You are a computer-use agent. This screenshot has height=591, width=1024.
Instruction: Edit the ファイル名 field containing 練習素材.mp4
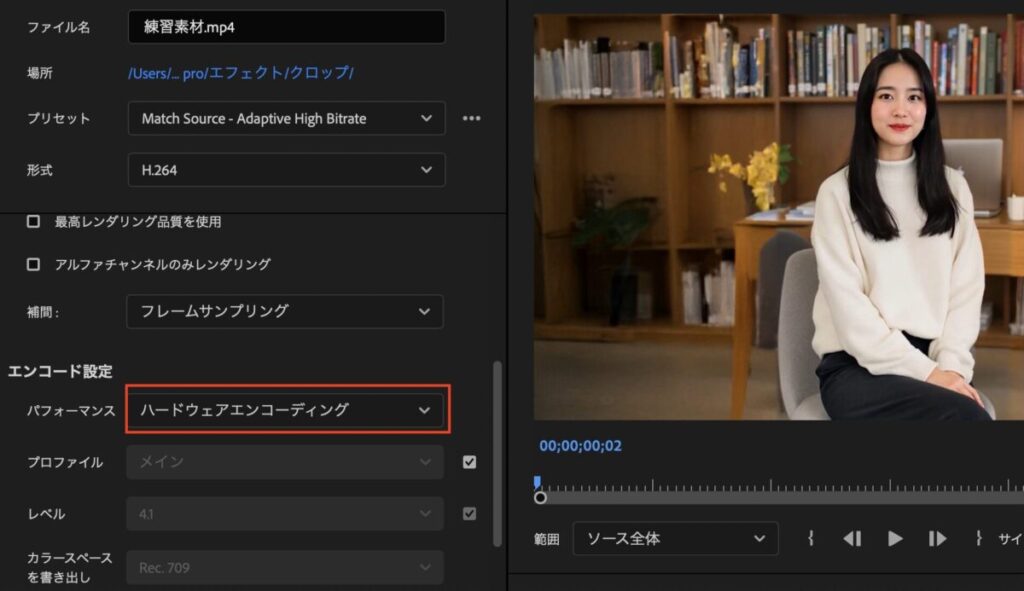pos(286,27)
